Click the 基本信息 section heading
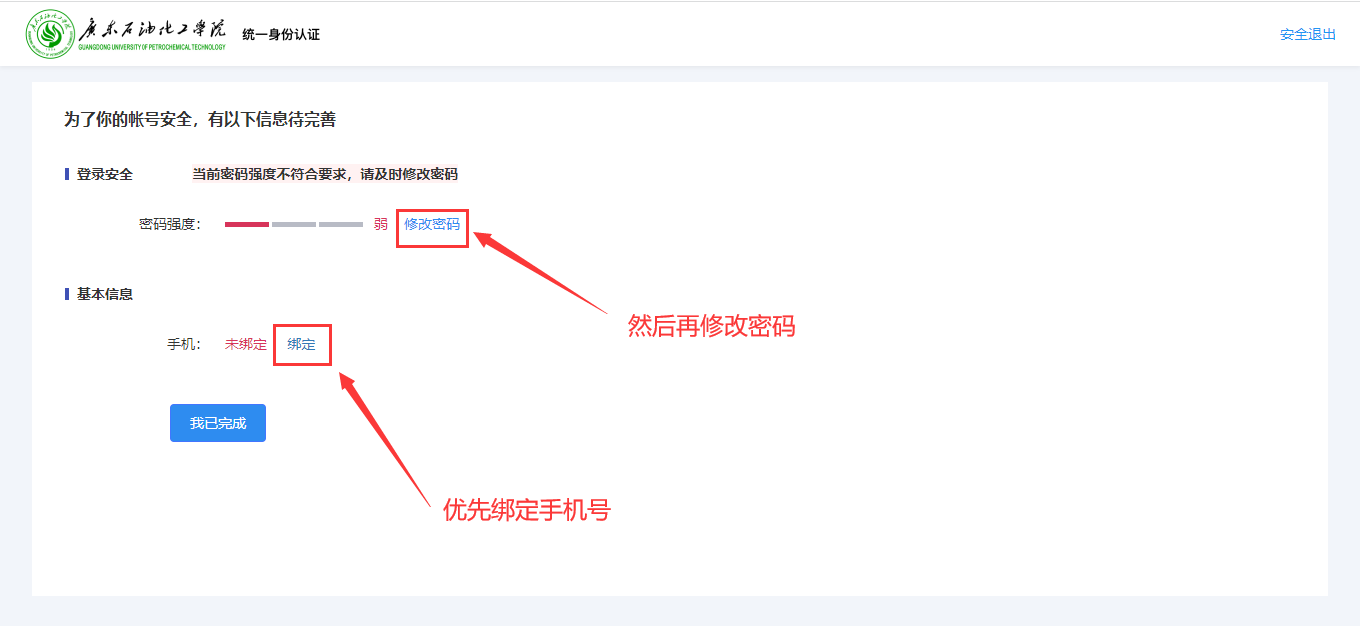 point(105,294)
